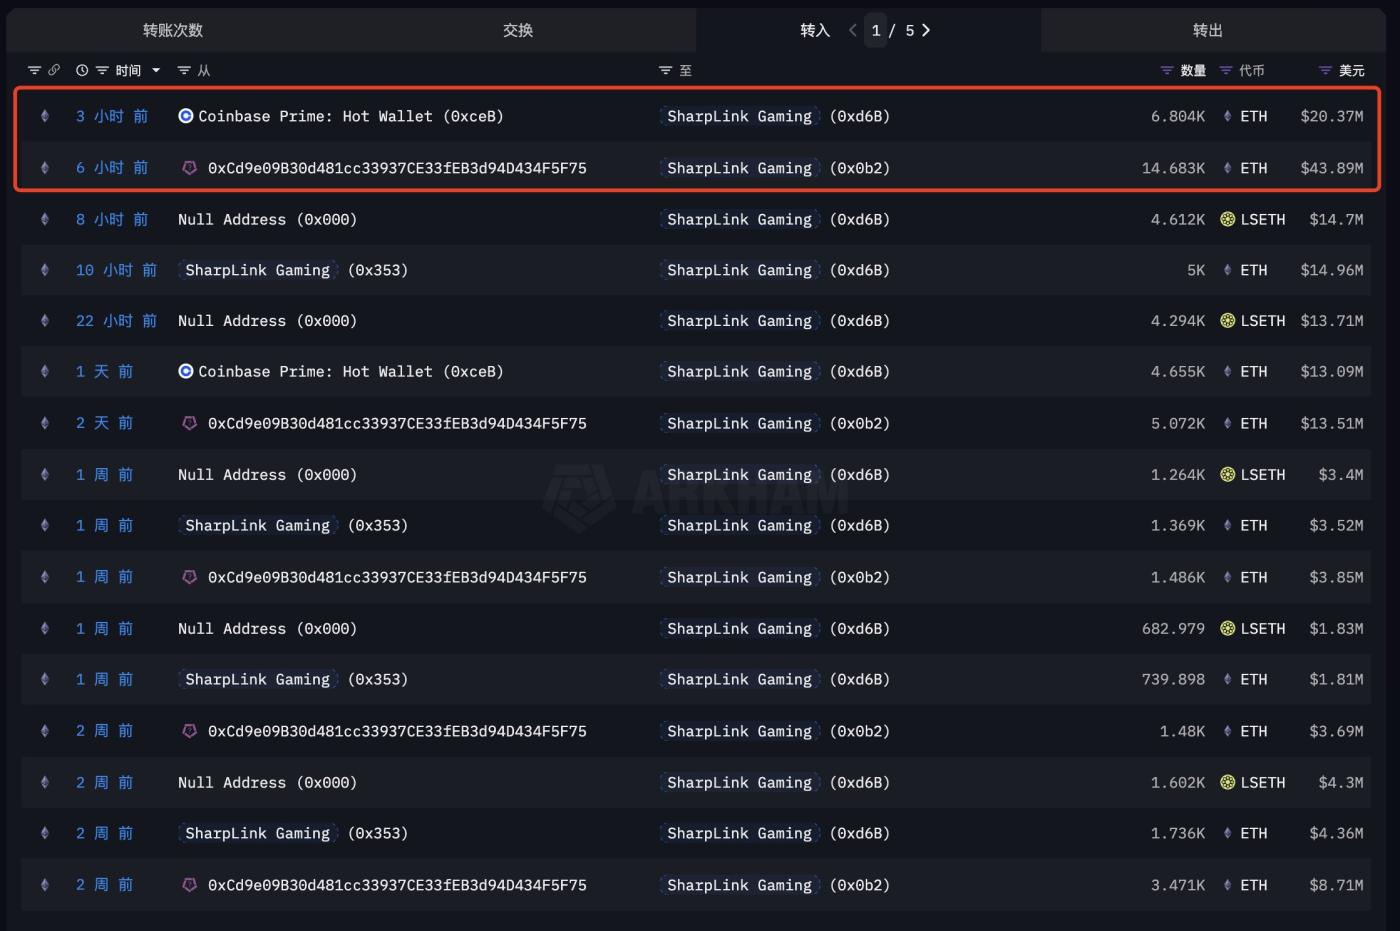Click the clock icon next to 时间
The height and width of the screenshot is (931, 1400).
click(x=82, y=70)
